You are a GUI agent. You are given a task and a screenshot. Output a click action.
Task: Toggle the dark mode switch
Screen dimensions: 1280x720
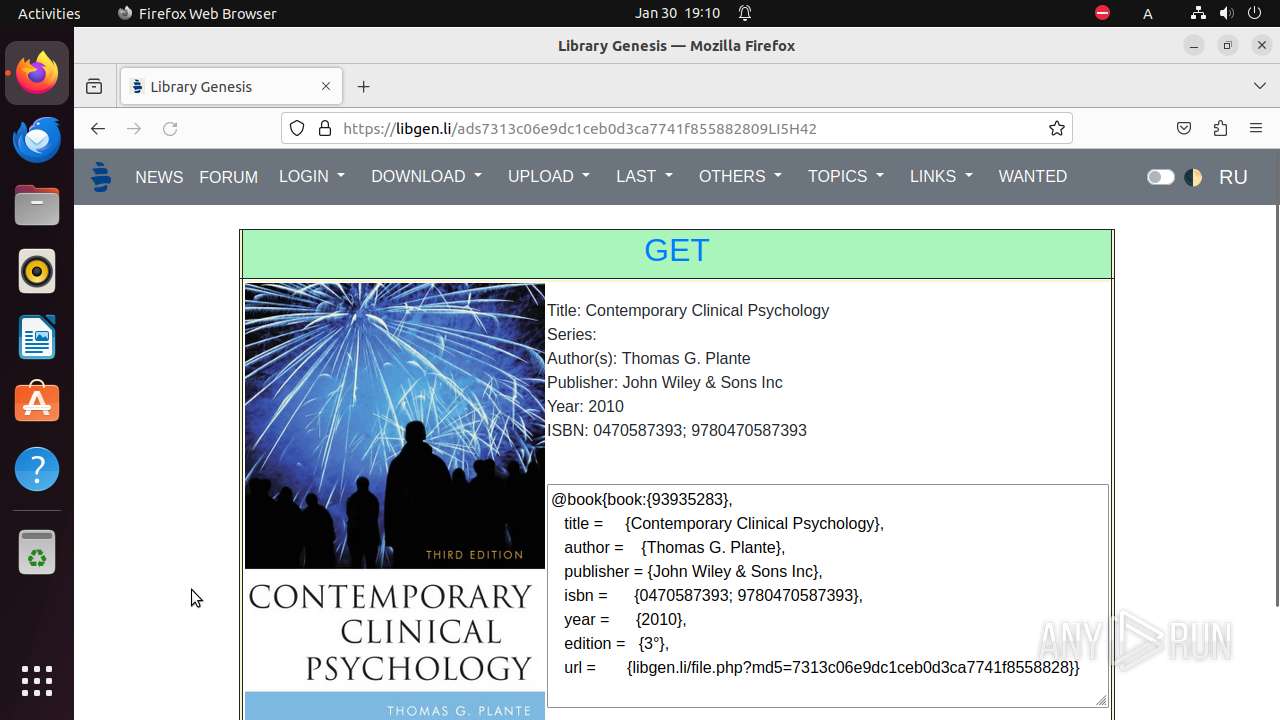(x=1160, y=177)
